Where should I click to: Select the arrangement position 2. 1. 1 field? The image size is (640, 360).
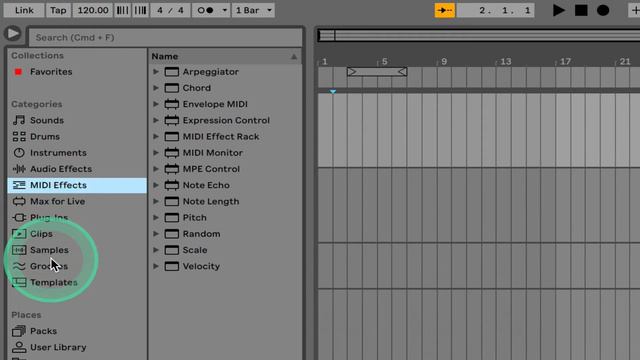pyautogui.click(x=496, y=10)
